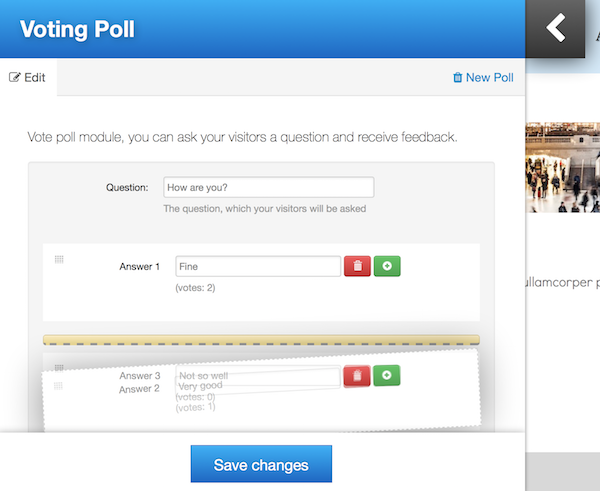This screenshot has height=491, width=600.
Task: Click the 'Answer 1' label
Action: (139, 267)
